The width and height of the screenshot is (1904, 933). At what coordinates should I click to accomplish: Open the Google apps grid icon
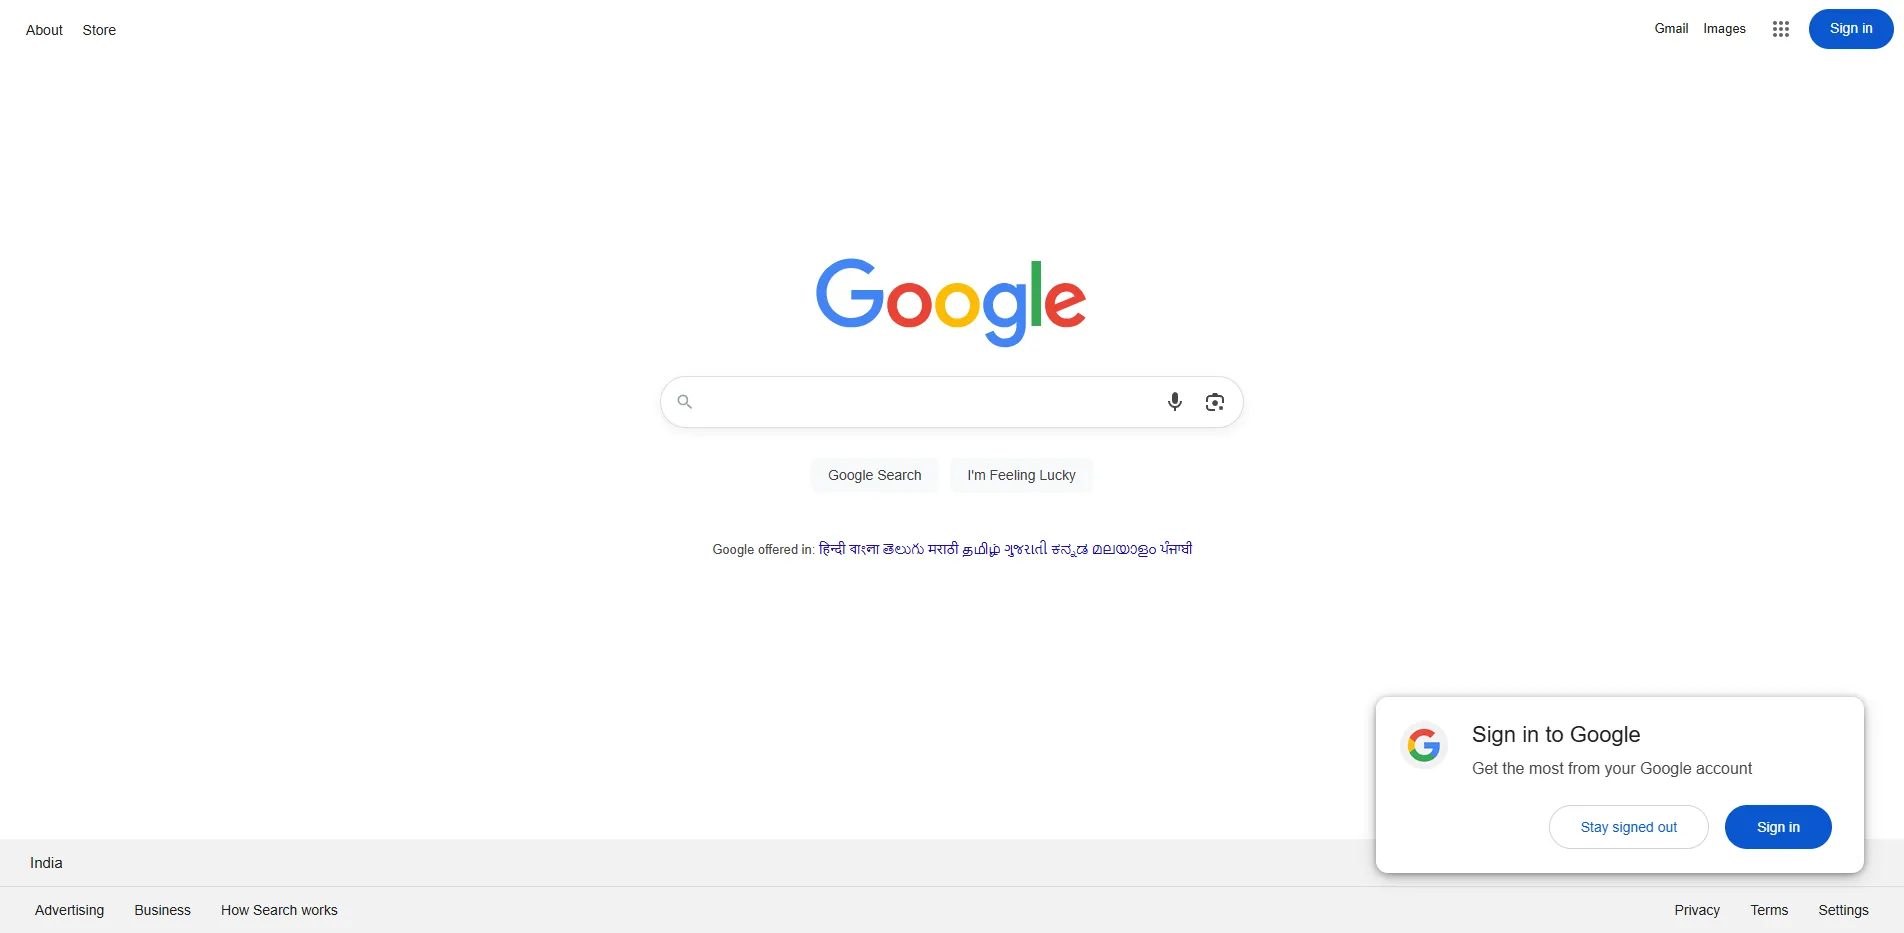[1780, 29]
